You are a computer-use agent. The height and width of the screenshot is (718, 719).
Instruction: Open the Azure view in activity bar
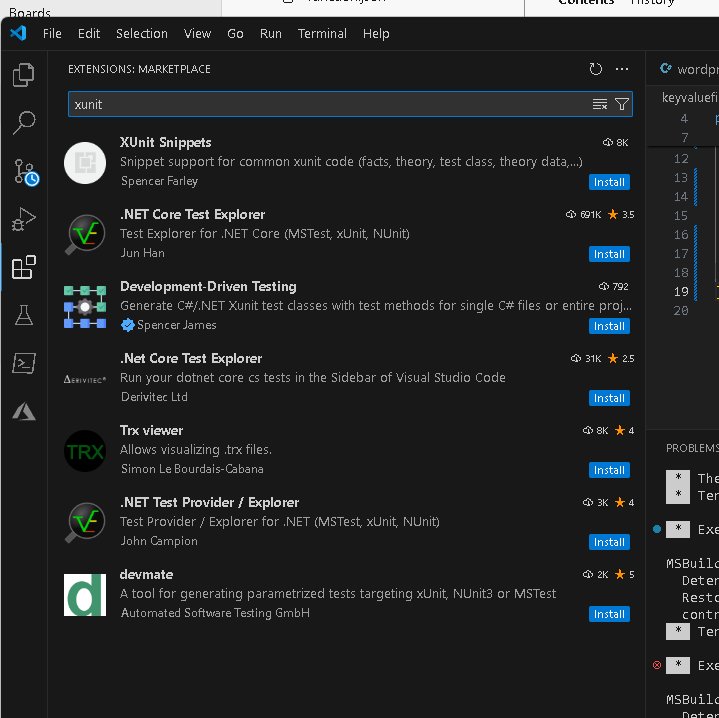click(23, 411)
